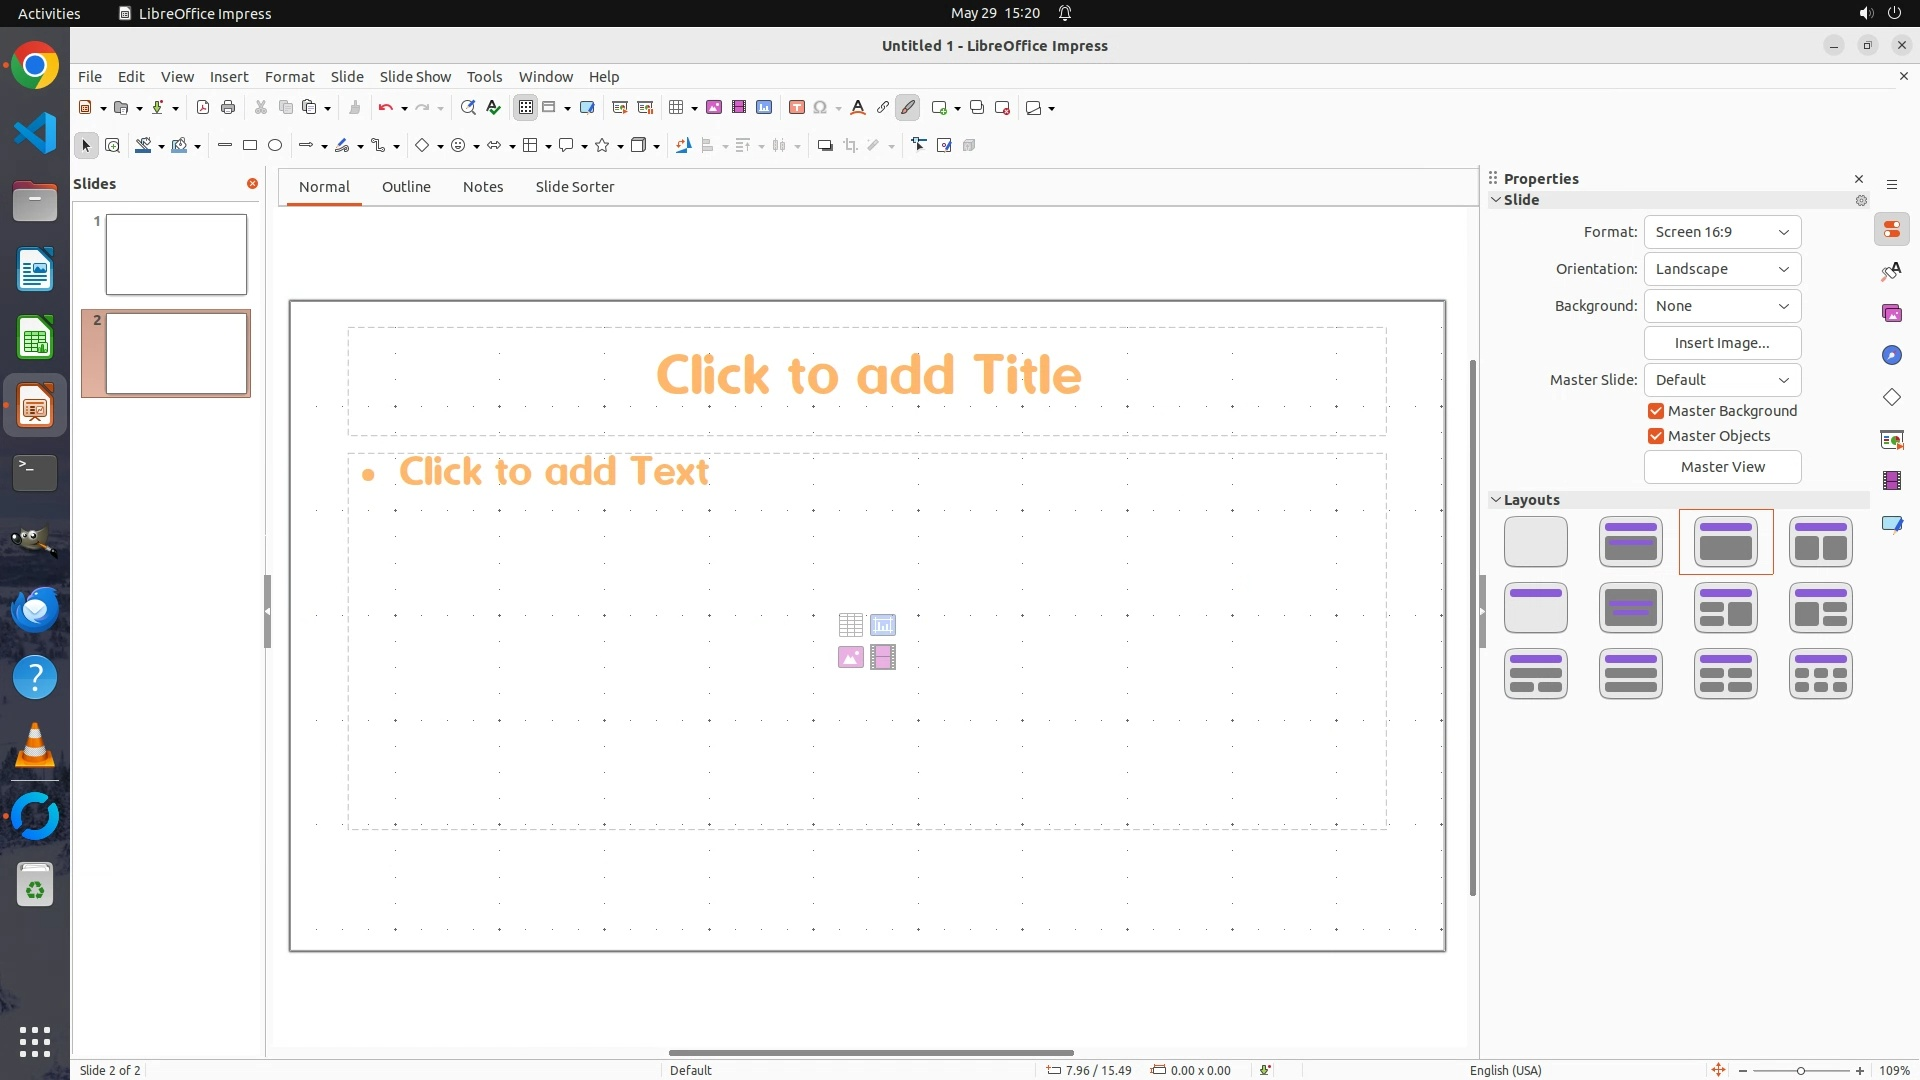Open the Slide Show menu
This screenshot has height=1080, width=1920.
point(415,77)
